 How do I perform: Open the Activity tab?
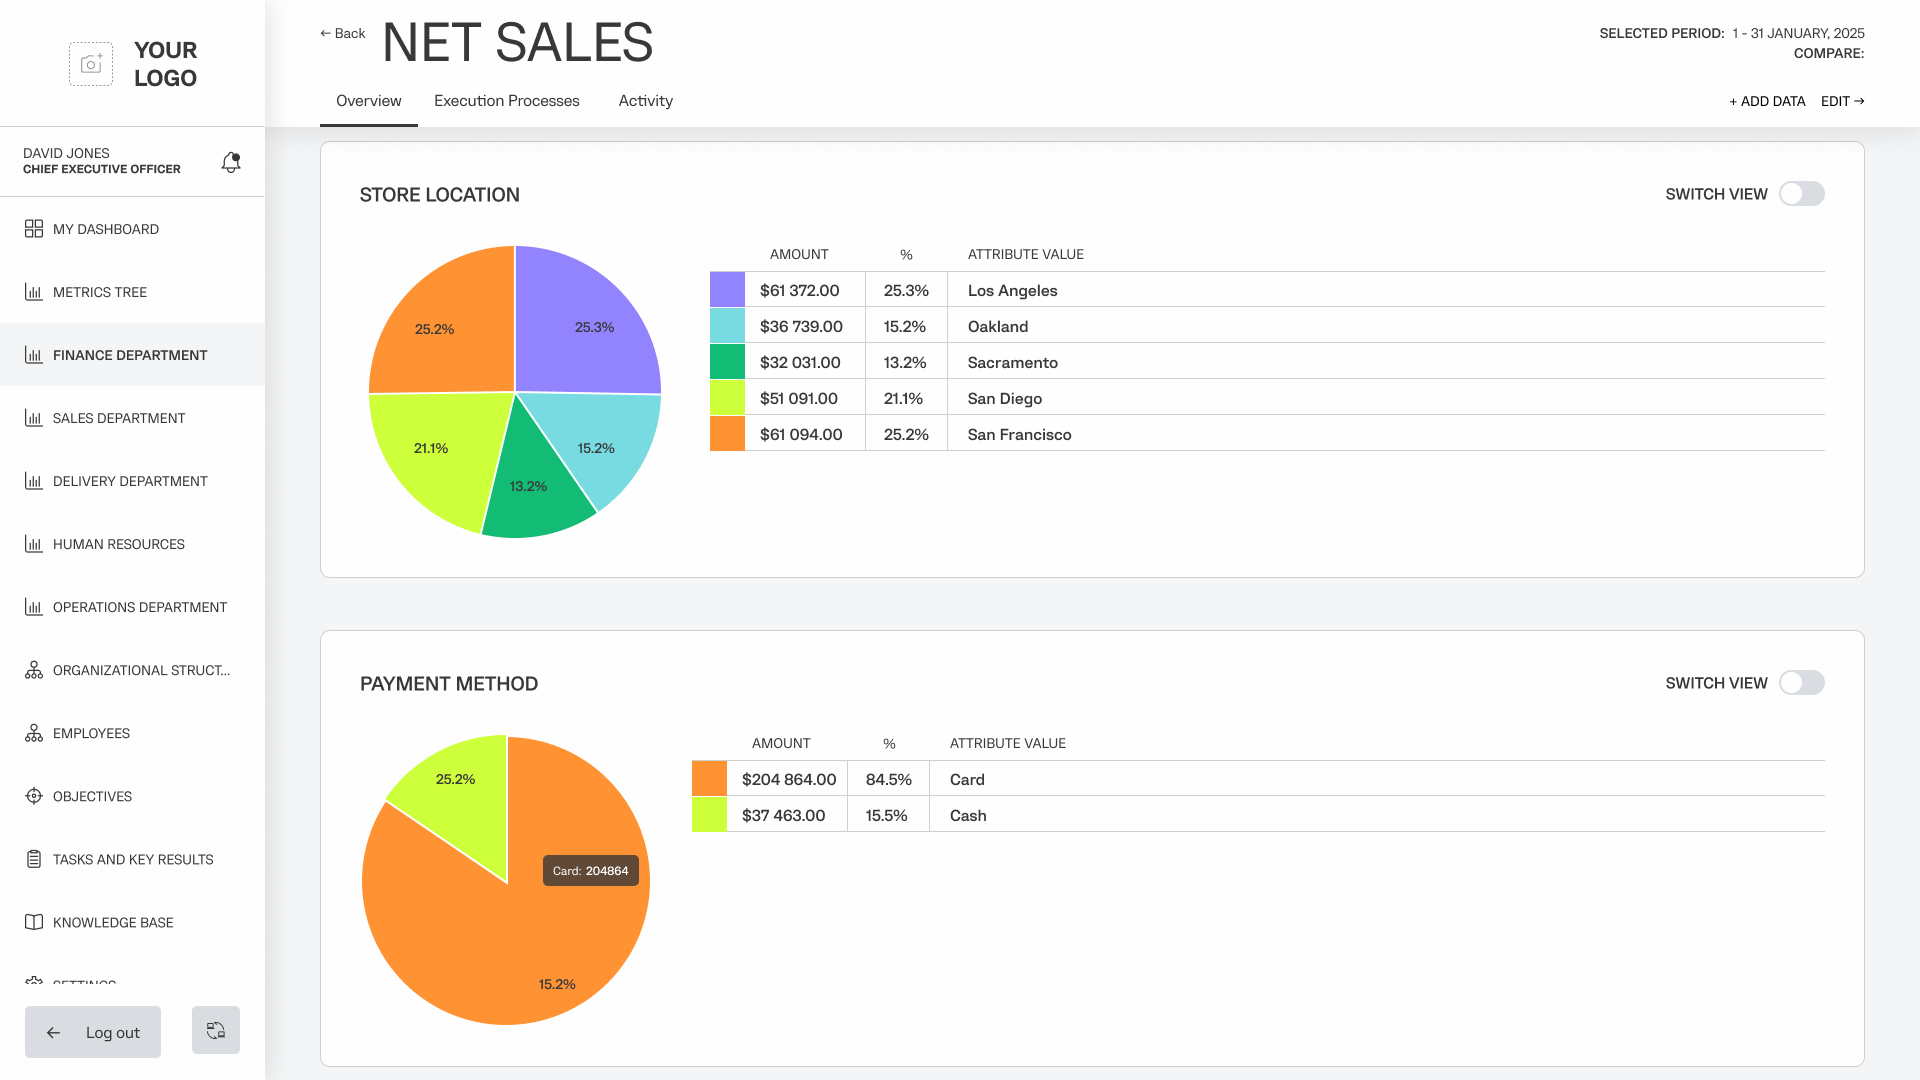(x=645, y=101)
